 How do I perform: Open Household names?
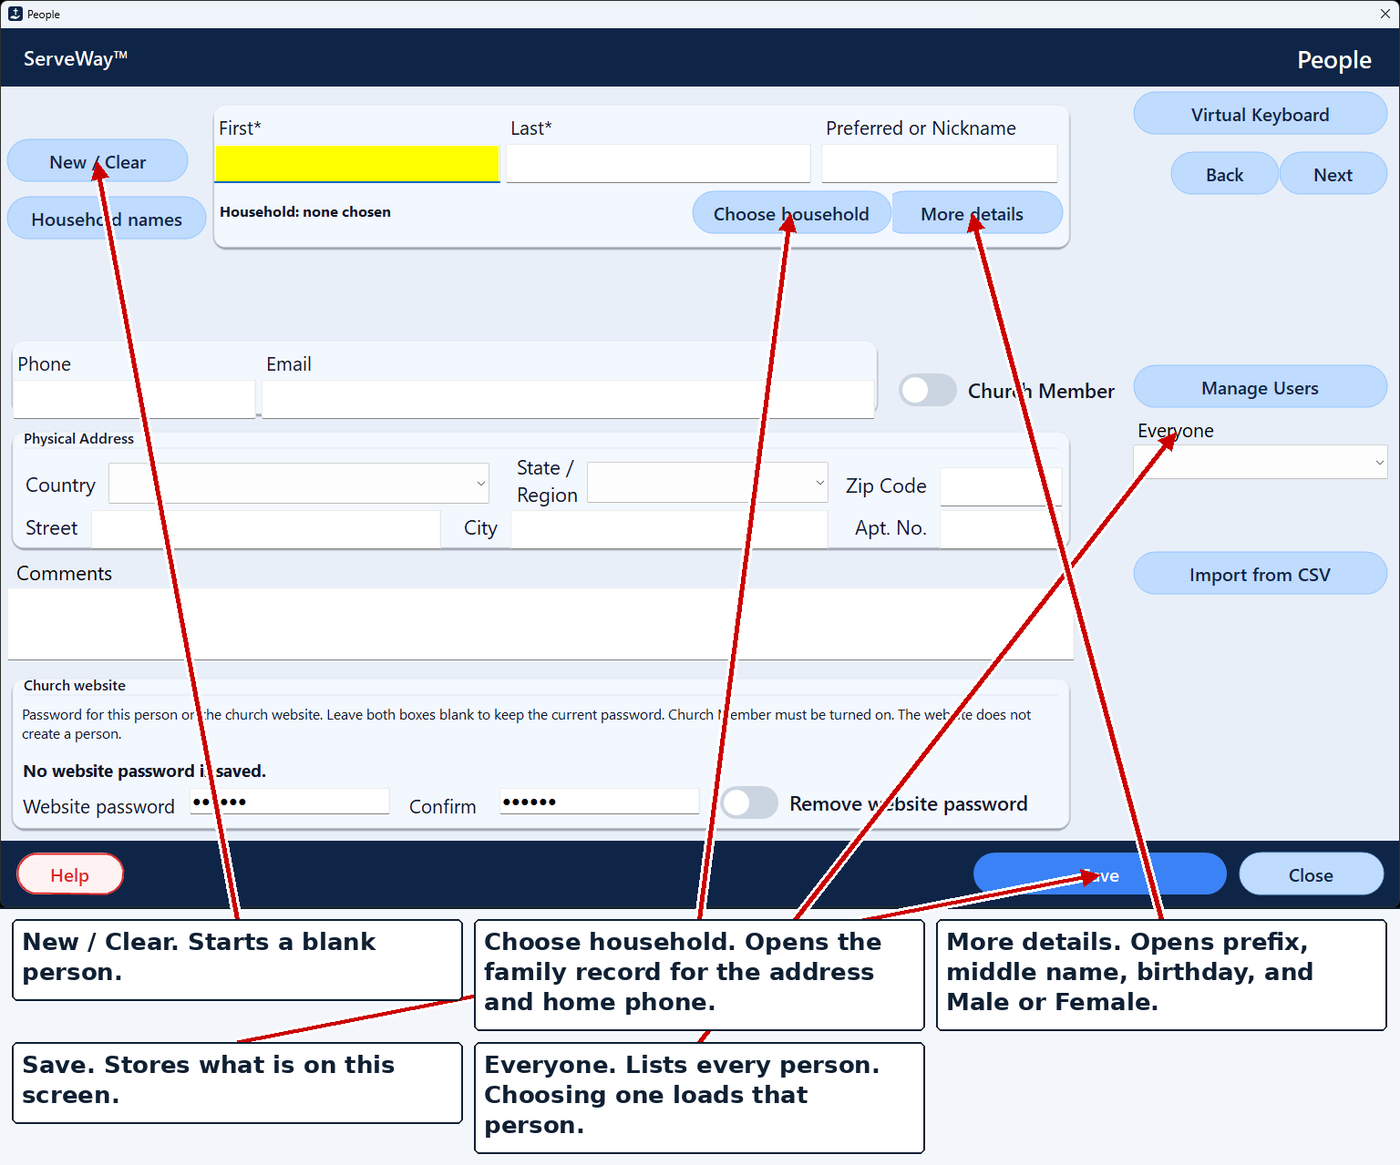[x=106, y=219]
